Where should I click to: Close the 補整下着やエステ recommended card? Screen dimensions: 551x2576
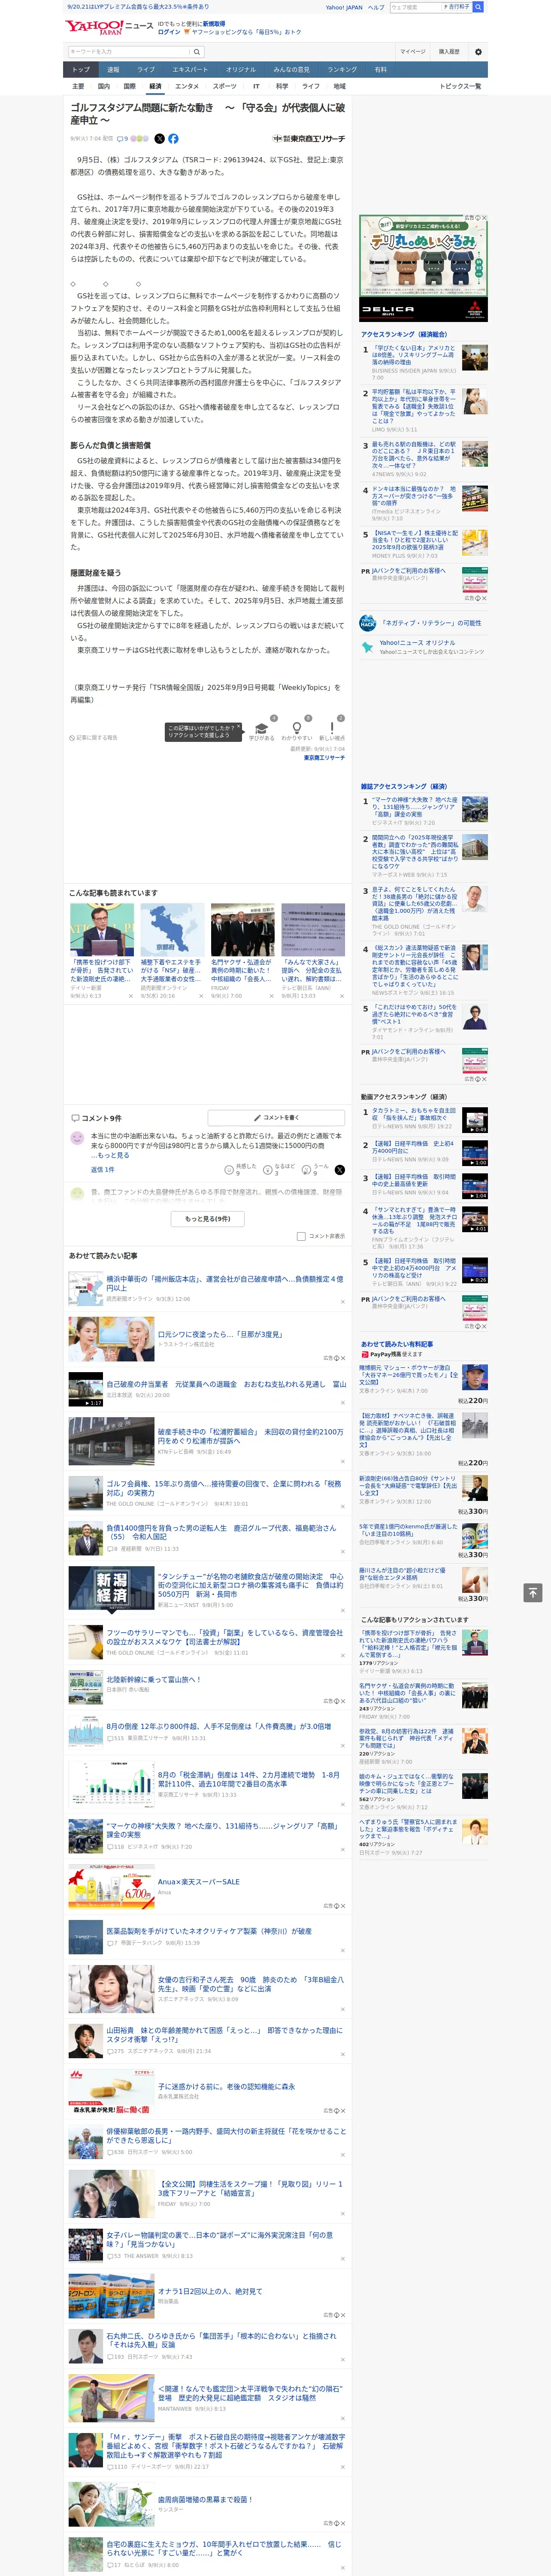point(200,996)
